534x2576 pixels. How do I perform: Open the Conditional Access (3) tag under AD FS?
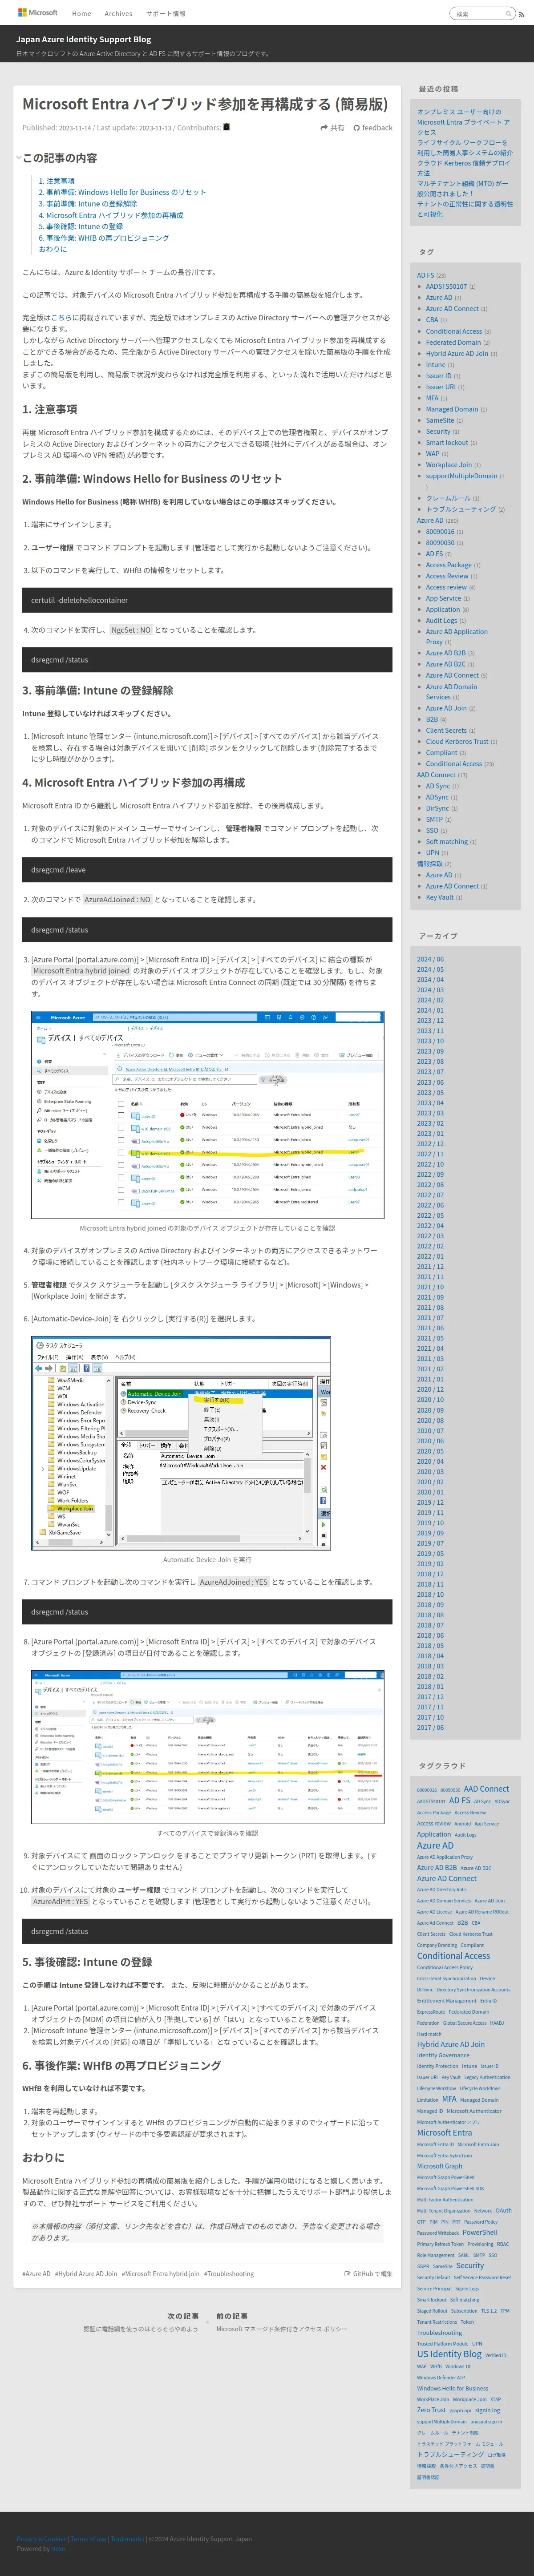tap(454, 331)
